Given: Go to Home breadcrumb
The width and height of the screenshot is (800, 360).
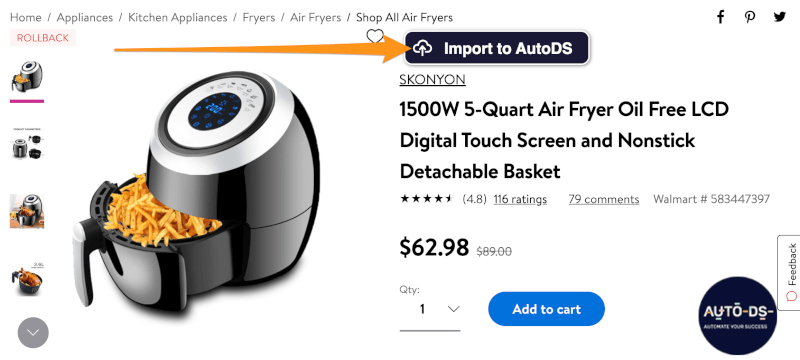Looking at the screenshot, I should pyautogui.click(x=26, y=17).
